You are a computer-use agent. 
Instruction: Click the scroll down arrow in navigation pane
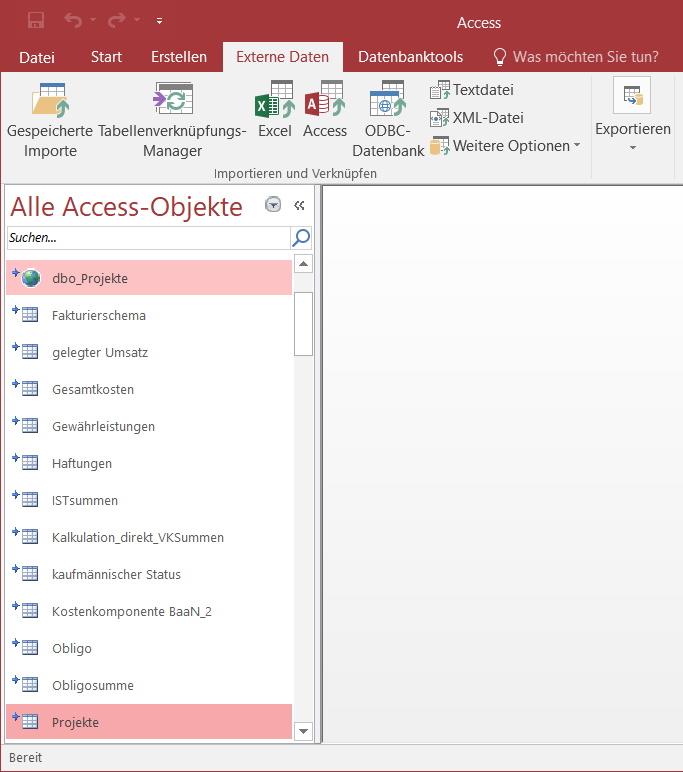pyautogui.click(x=303, y=731)
